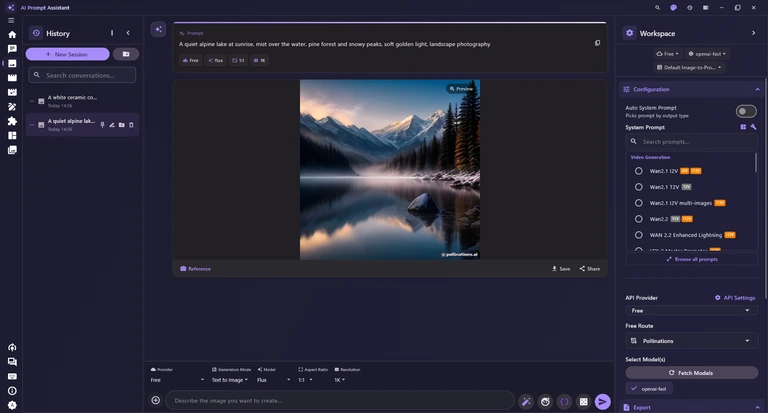This screenshot has height=413, width=768.
Task: Select the Wan2.1 T2V radio option
Action: pos(639,187)
